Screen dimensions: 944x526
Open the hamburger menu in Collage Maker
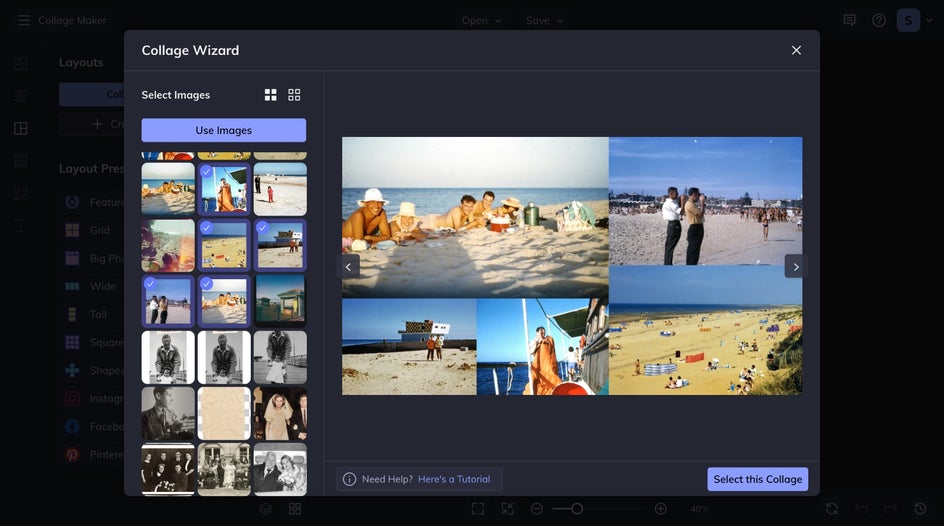tap(23, 20)
